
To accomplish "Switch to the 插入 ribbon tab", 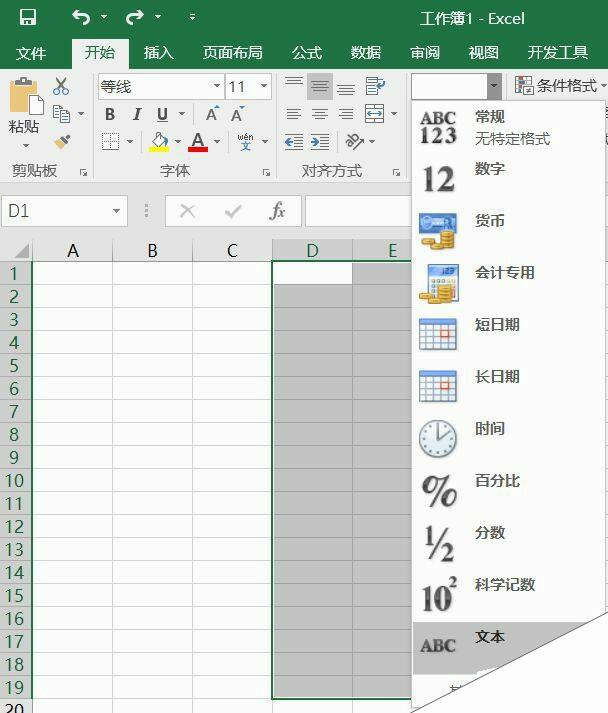I will [x=158, y=53].
